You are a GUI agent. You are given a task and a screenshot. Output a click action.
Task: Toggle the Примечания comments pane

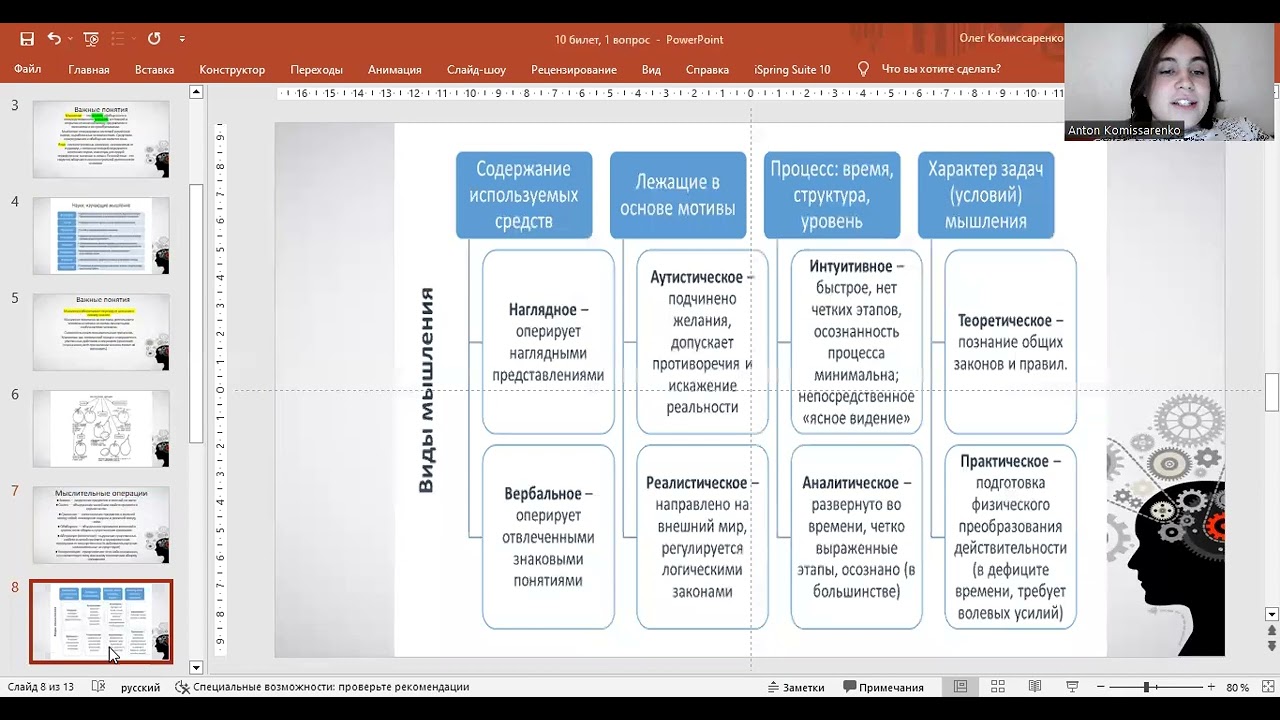click(884, 687)
